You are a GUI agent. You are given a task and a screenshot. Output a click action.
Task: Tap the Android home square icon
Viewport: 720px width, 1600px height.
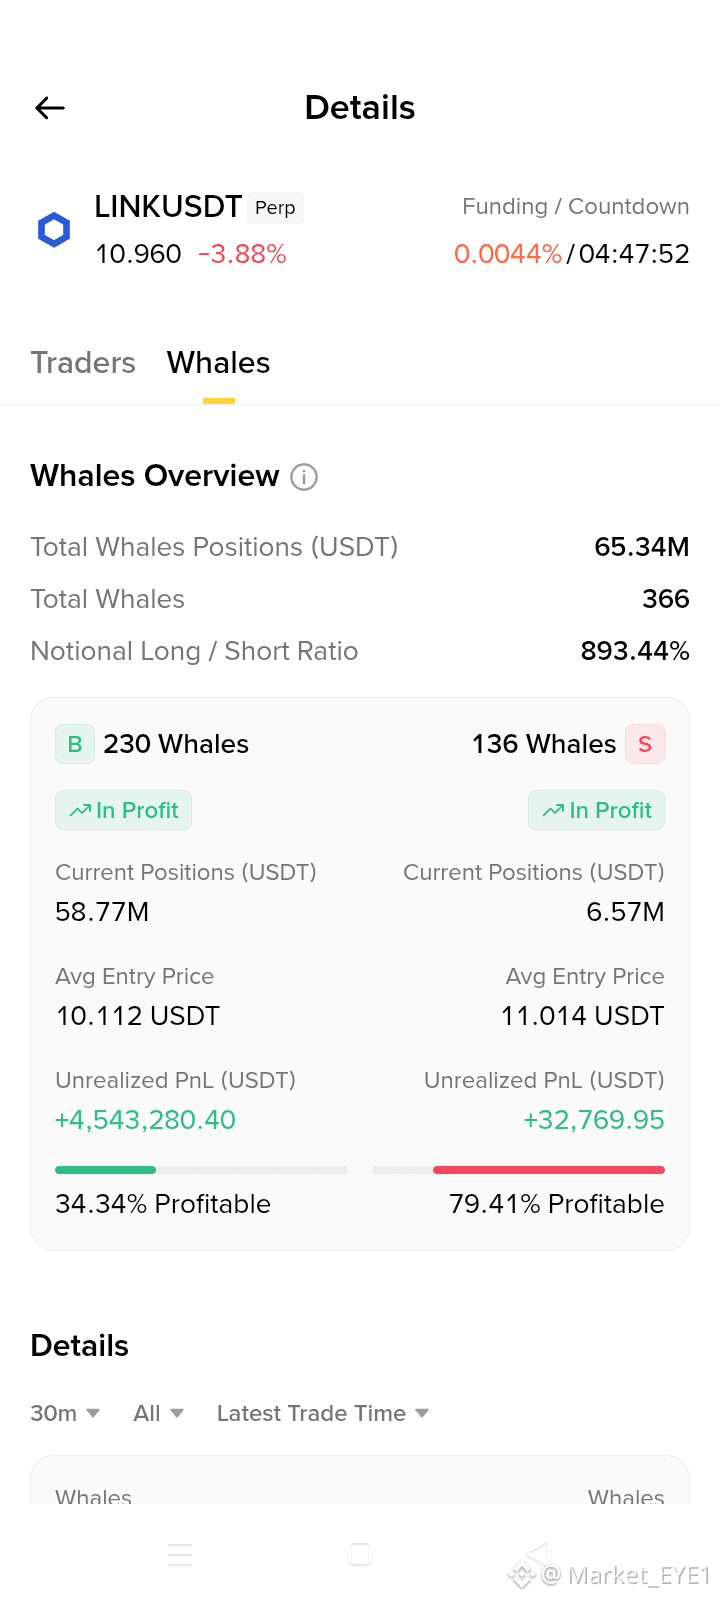point(360,1554)
